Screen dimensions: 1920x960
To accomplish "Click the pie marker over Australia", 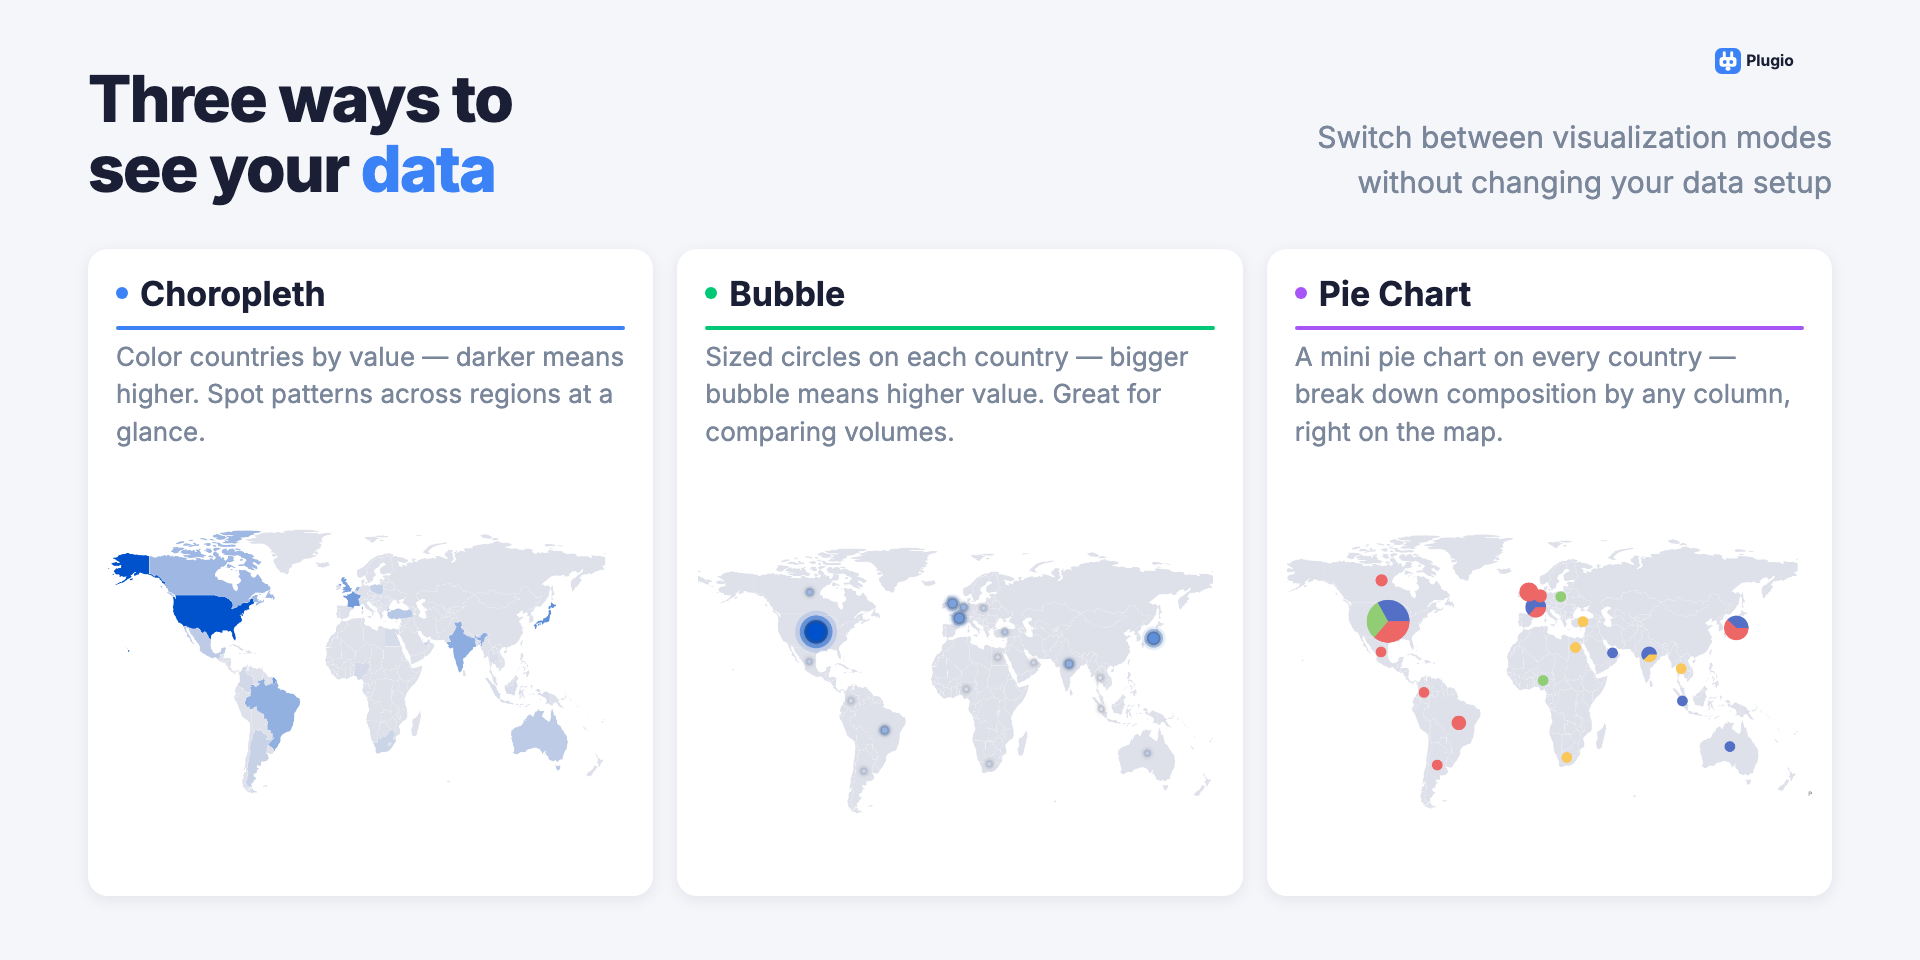I will (x=1729, y=747).
